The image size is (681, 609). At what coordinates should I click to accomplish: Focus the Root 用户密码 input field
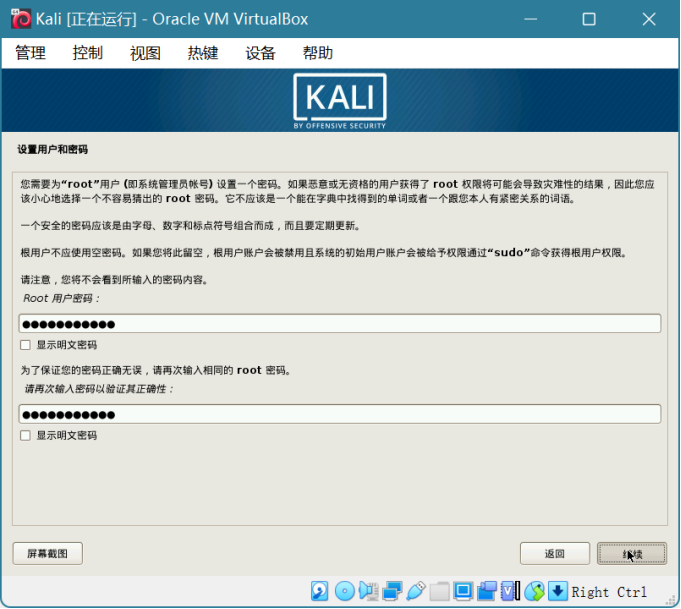pyautogui.click(x=340, y=324)
